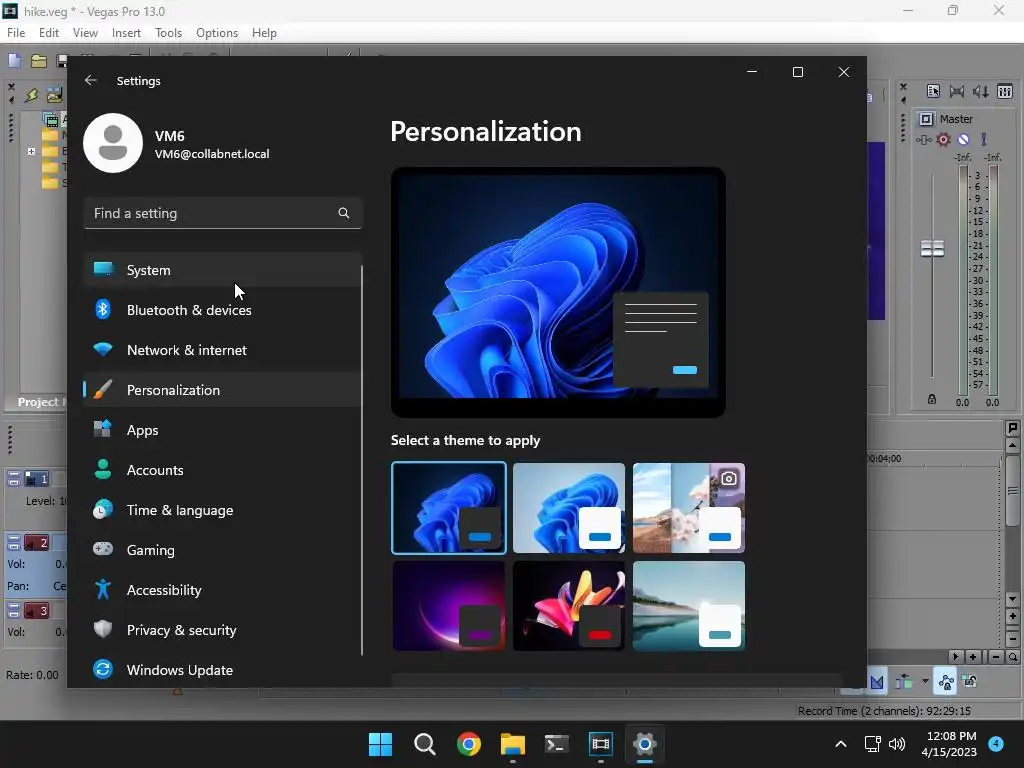Image resolution: width=1024 pixels, height=768 pixels.
Task: Go to Network & internet settings
Action: tap(222, 350)
